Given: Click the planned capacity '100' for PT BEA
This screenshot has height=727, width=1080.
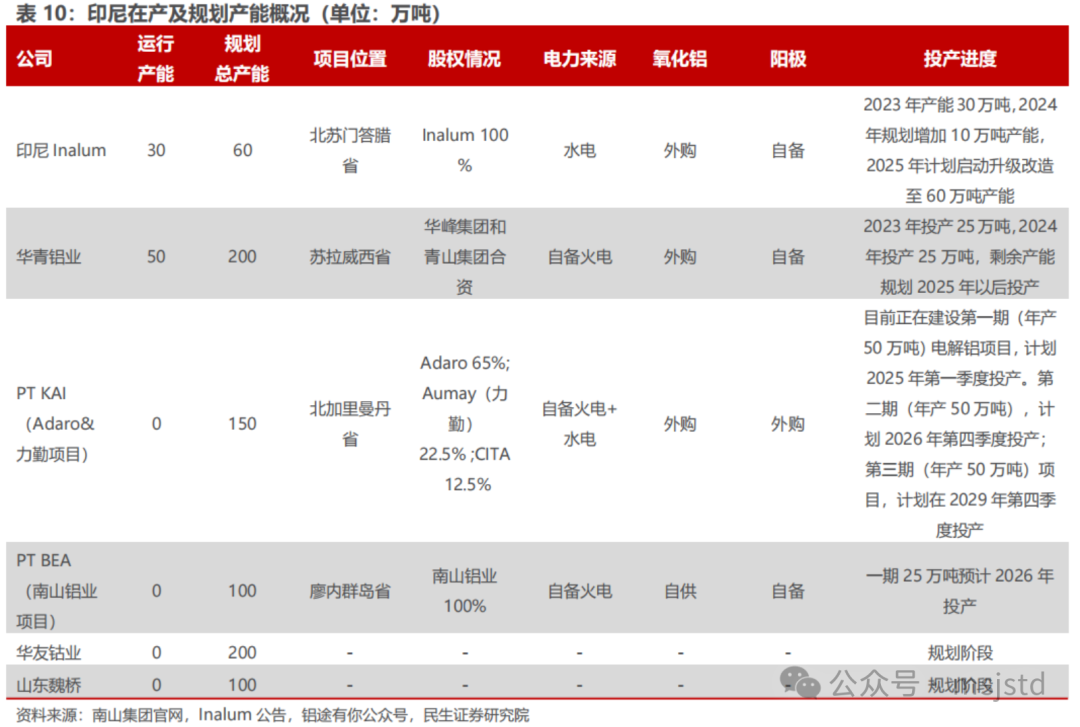Looking at the screenshot, I should 242,591.
